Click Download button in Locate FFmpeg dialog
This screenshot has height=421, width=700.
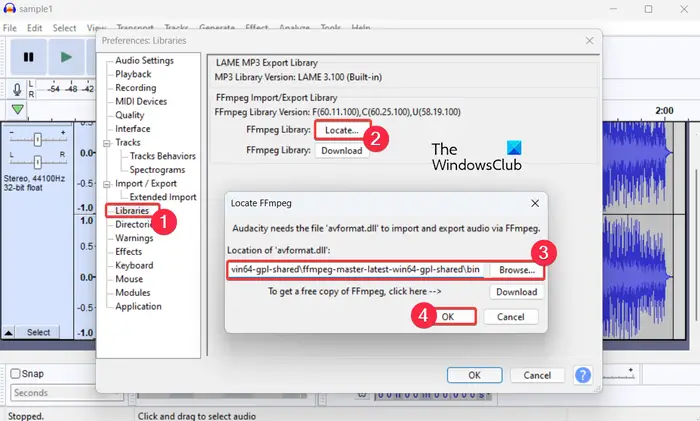pyautogui.click(x=517, y=292)
